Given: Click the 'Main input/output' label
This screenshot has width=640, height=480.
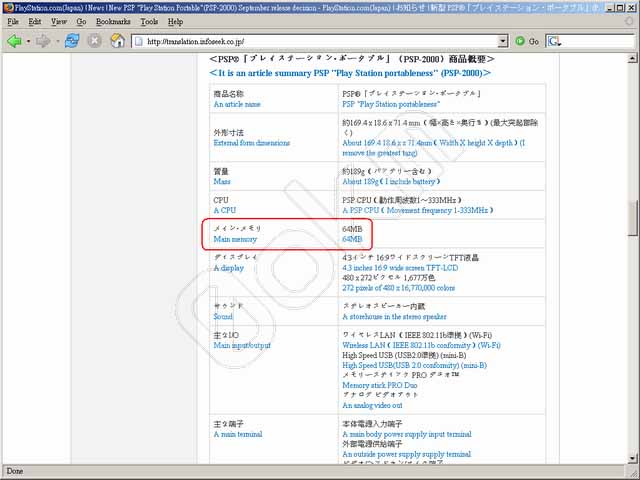Looking at the screenshot, I should pos(242,345).
